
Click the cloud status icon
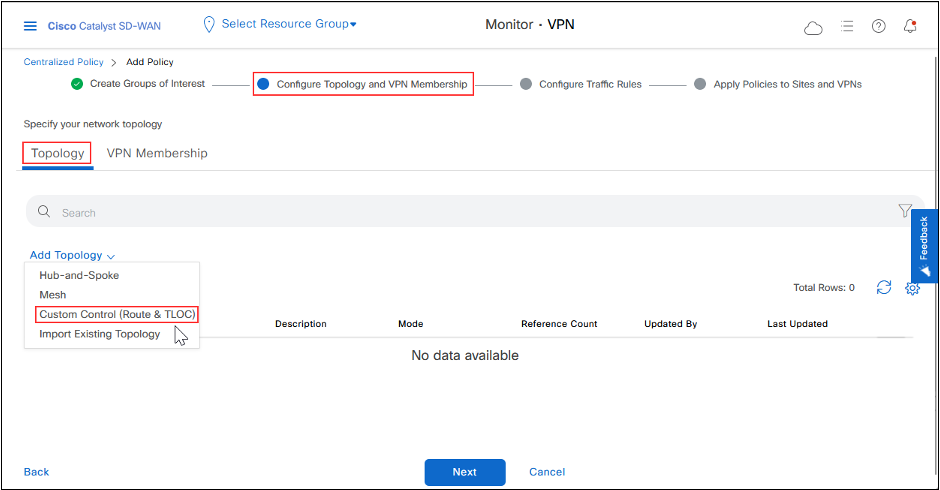click(813, 27)
